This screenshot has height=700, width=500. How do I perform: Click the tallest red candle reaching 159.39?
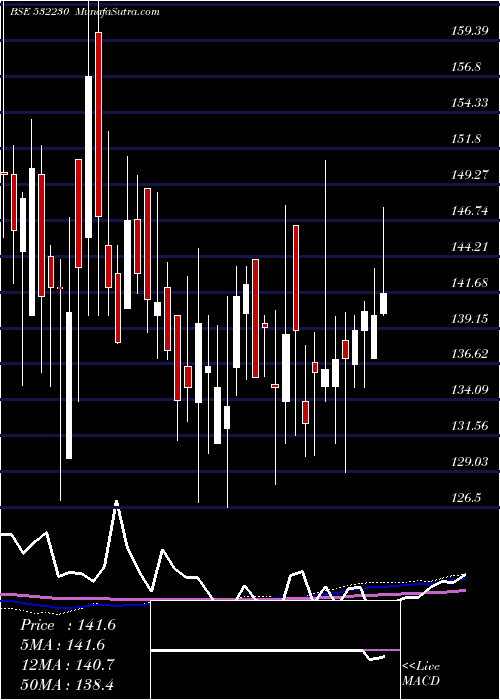[98, 125]
